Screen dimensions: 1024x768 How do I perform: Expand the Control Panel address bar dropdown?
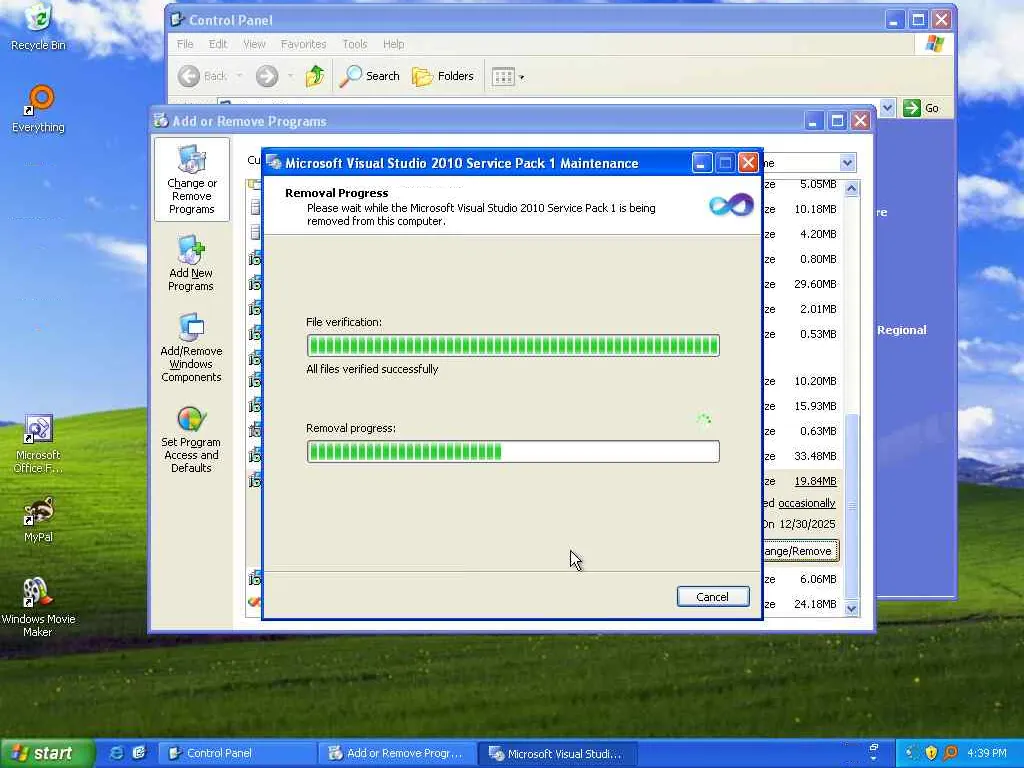click(887, 108)
